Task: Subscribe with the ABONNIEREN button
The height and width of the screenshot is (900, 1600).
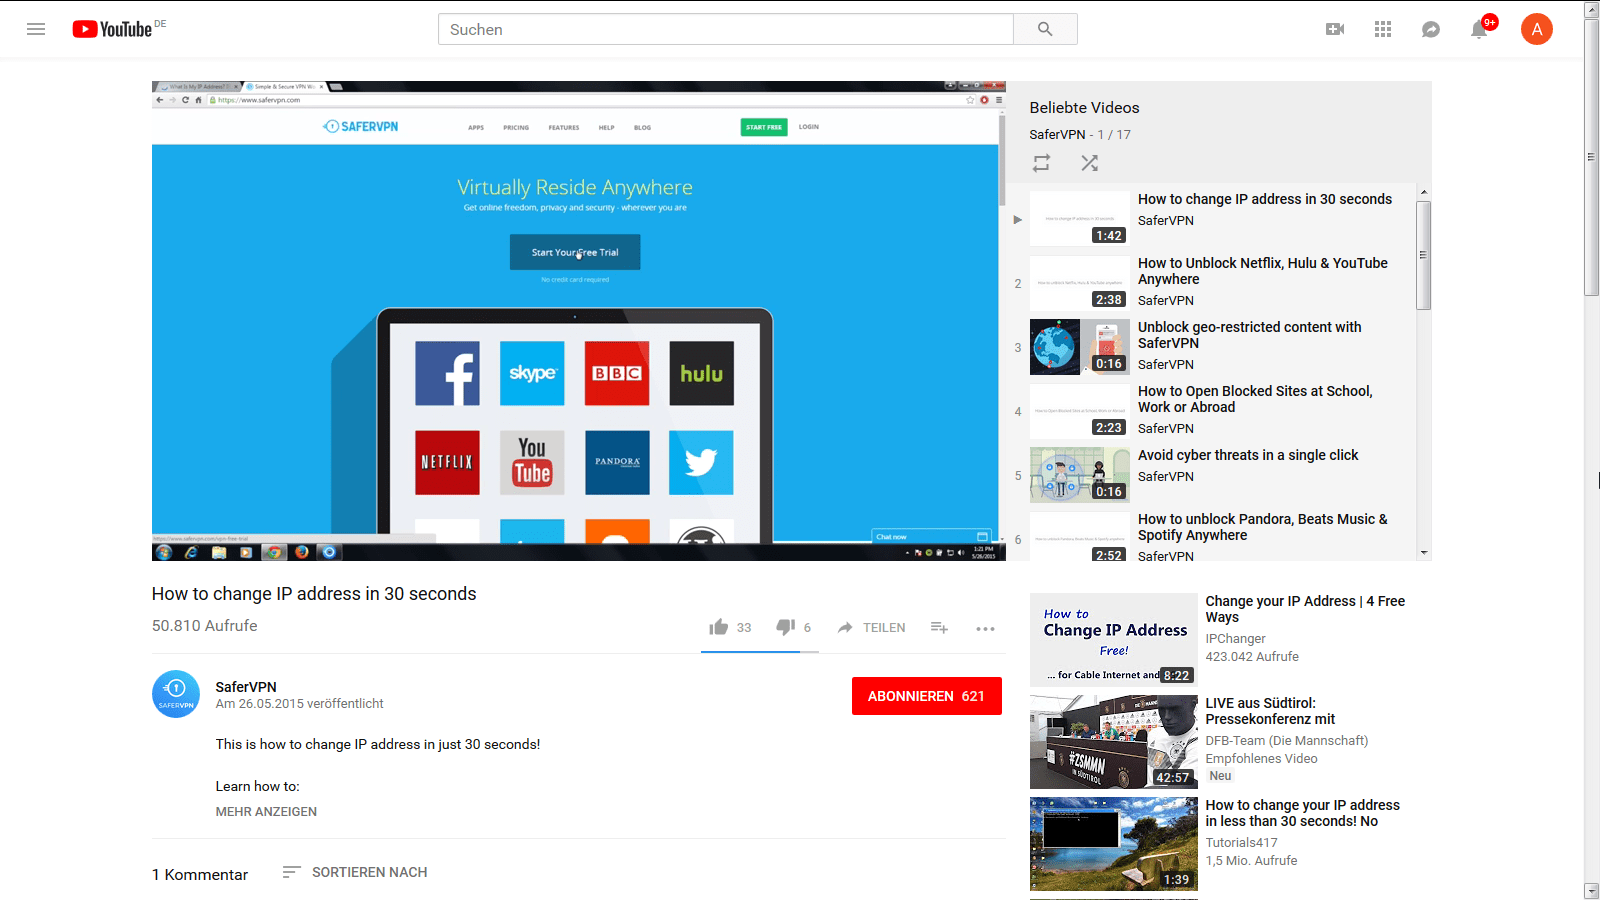Action: click(x=927, y=696)
